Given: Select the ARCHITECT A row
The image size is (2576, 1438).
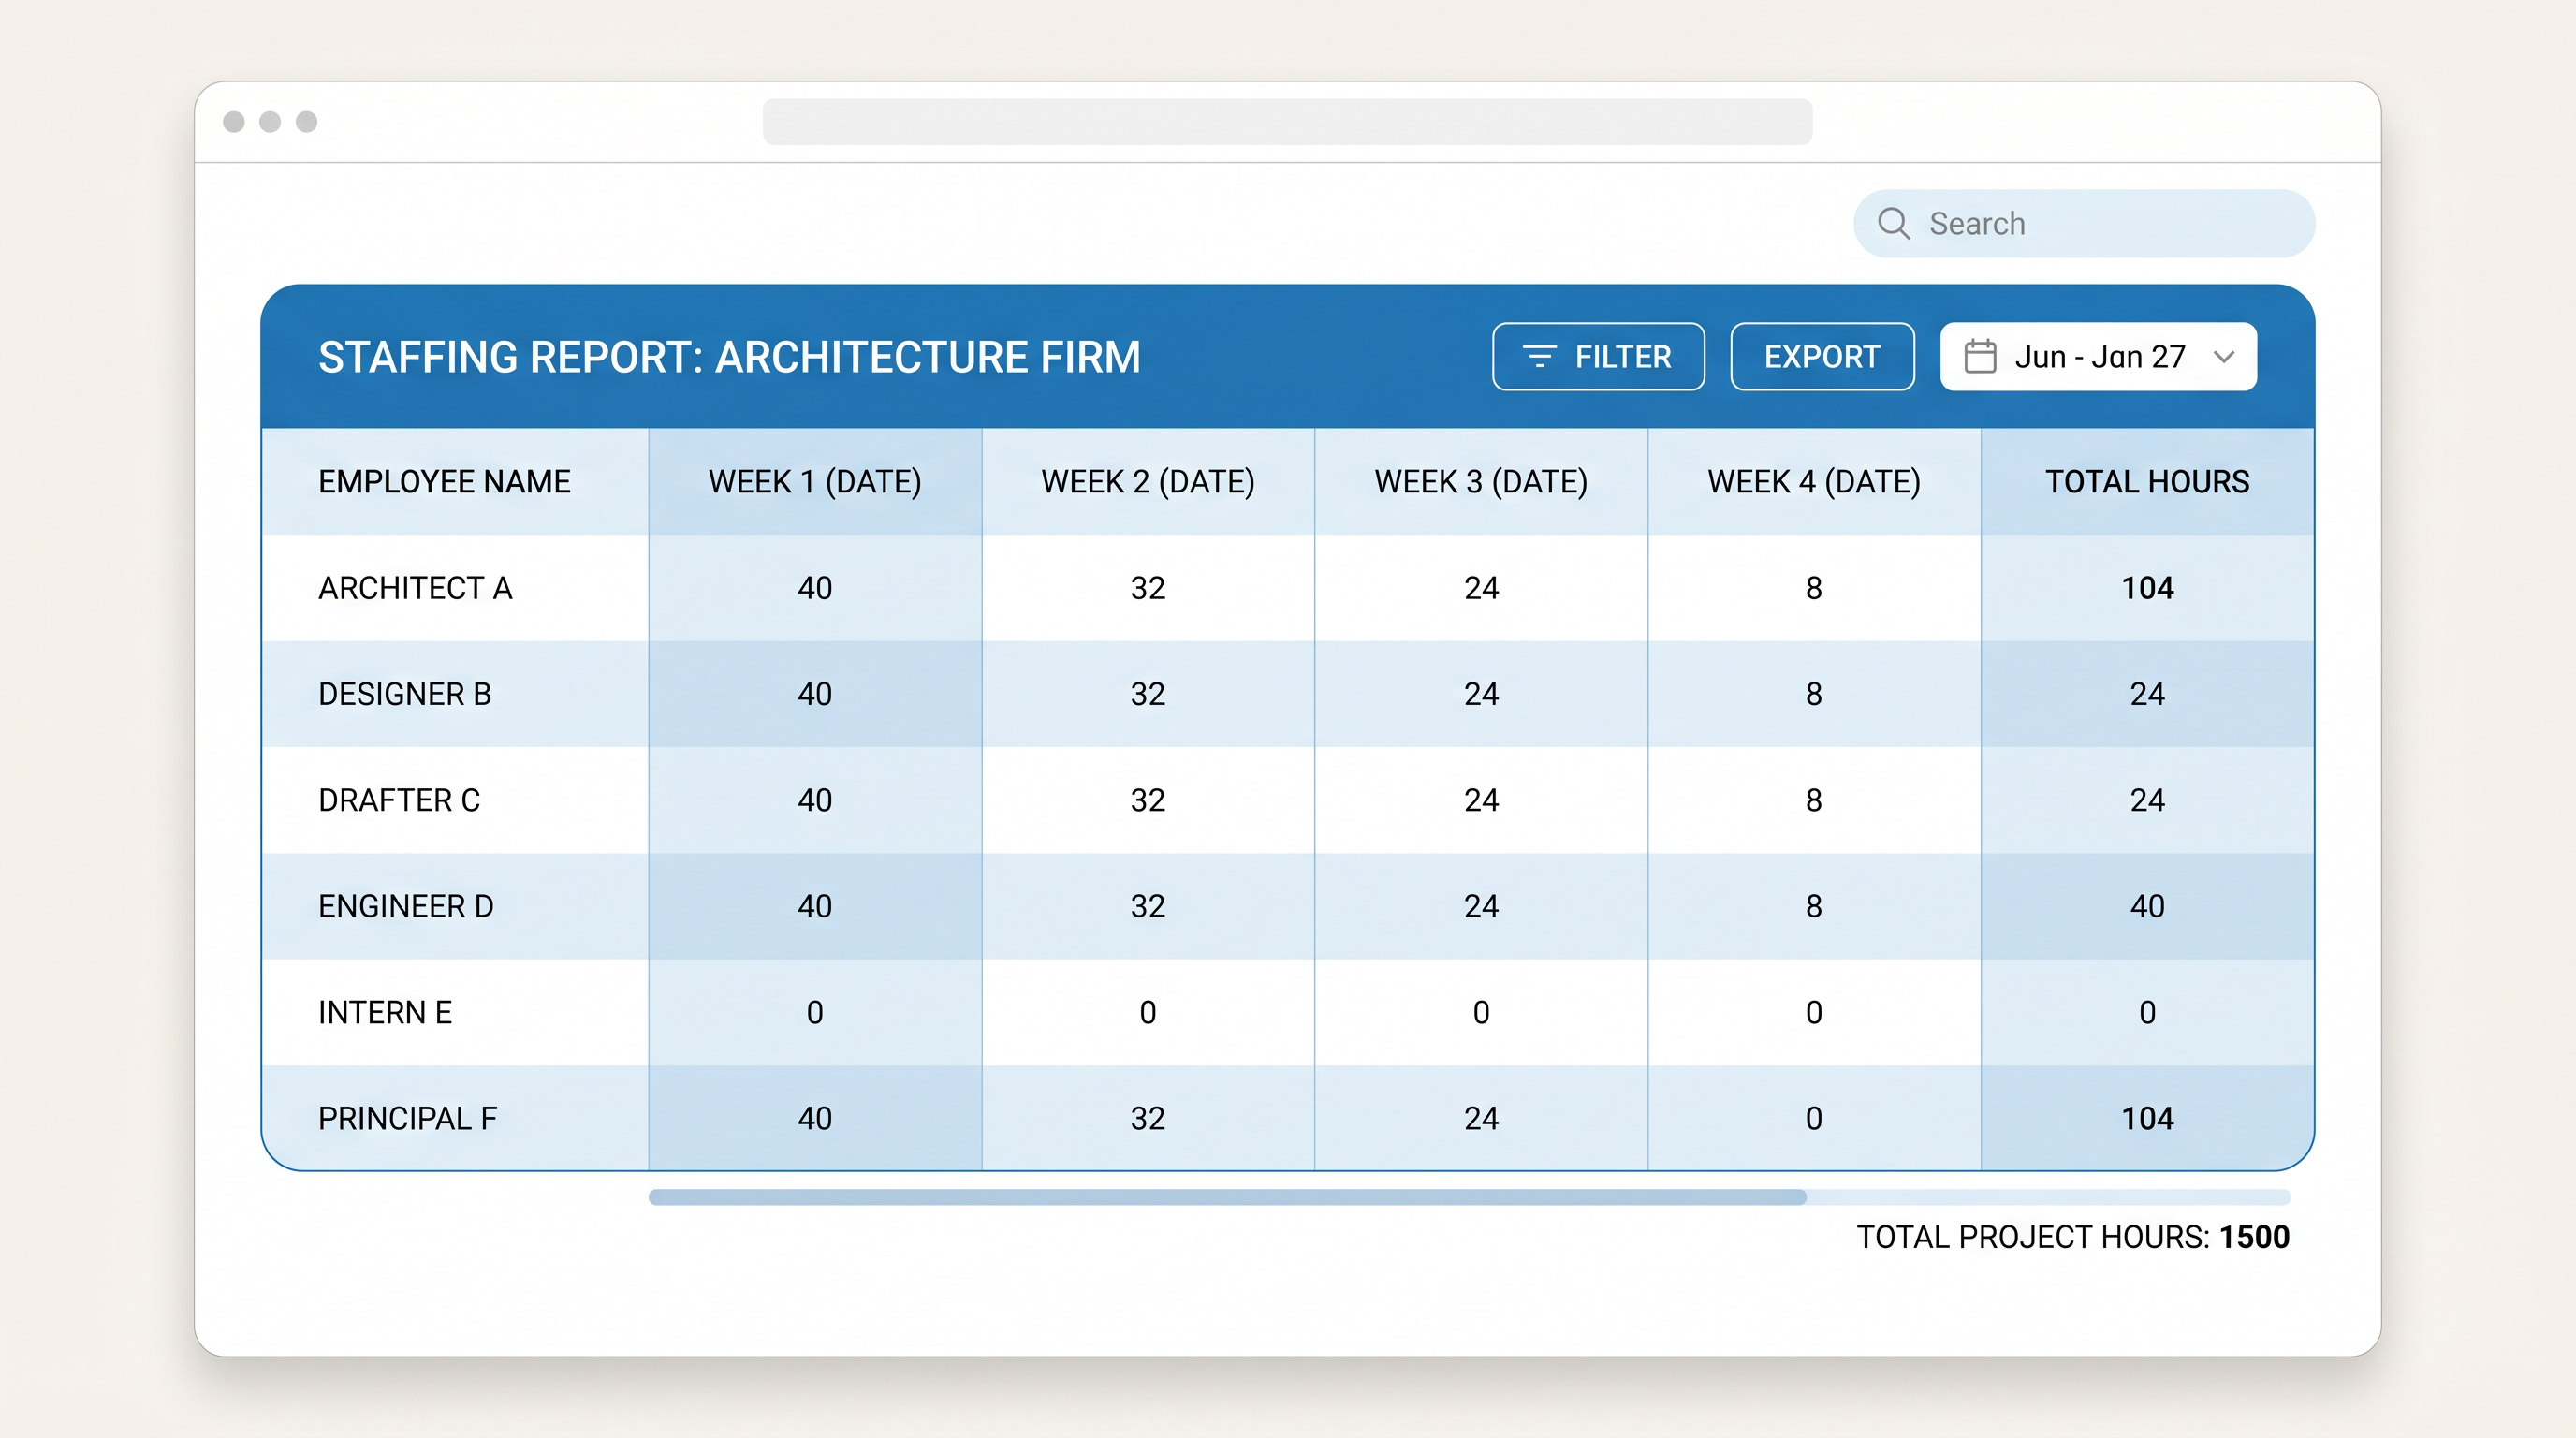Looking at the screenshot, I should pos(415,588).
